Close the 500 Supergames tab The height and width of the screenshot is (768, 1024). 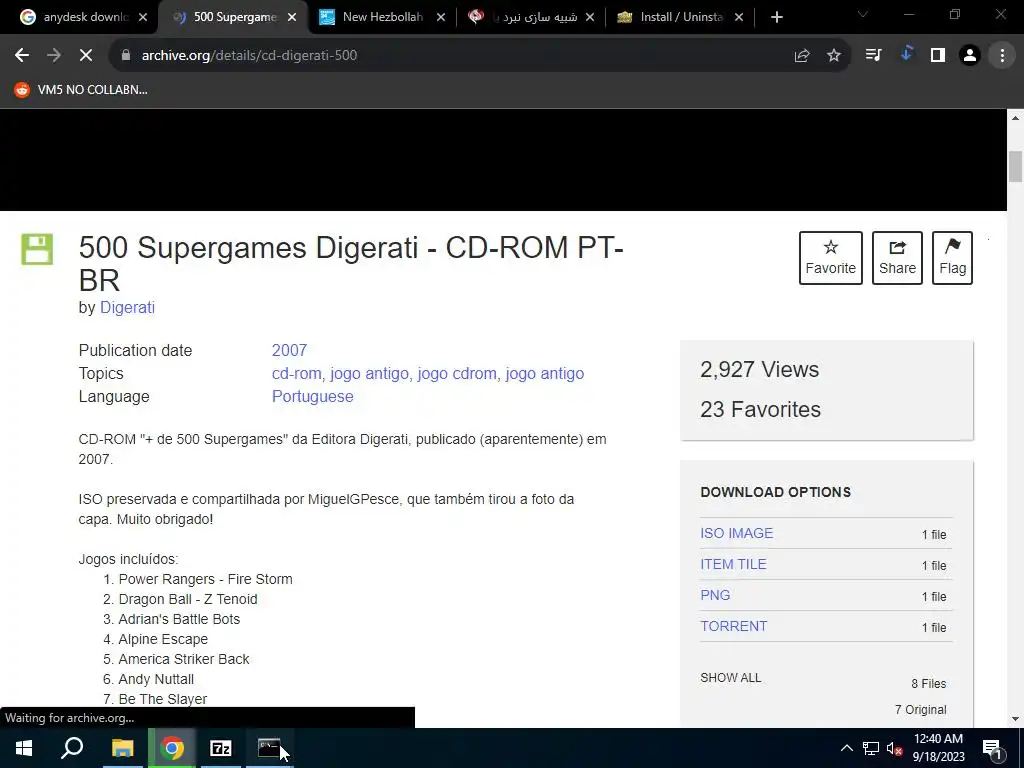(292, 18)
